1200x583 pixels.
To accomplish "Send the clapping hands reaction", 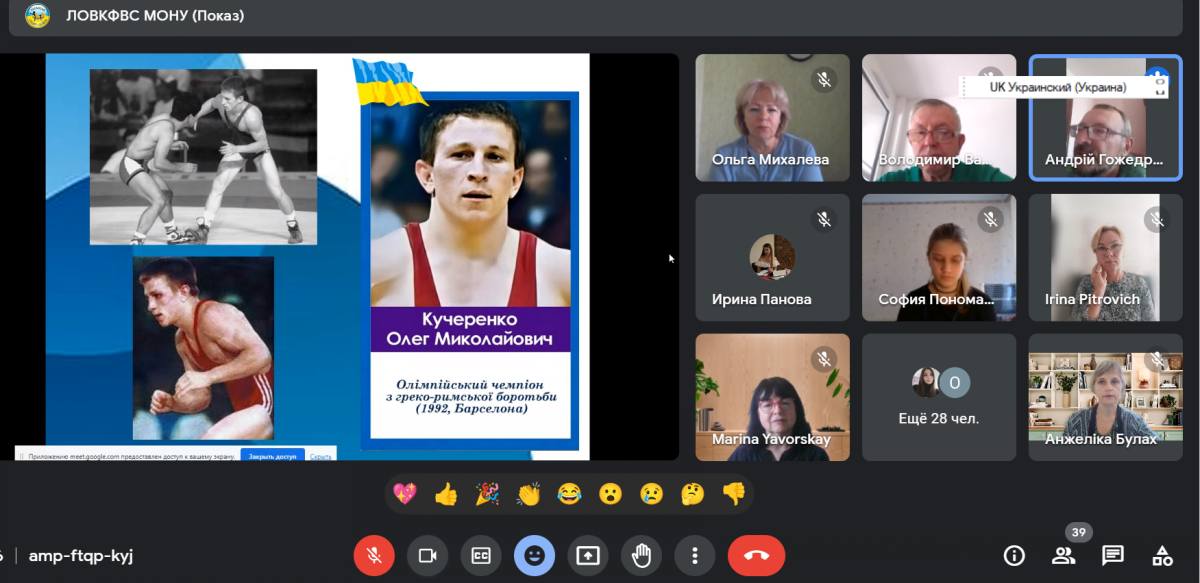I will click(528, 493).
